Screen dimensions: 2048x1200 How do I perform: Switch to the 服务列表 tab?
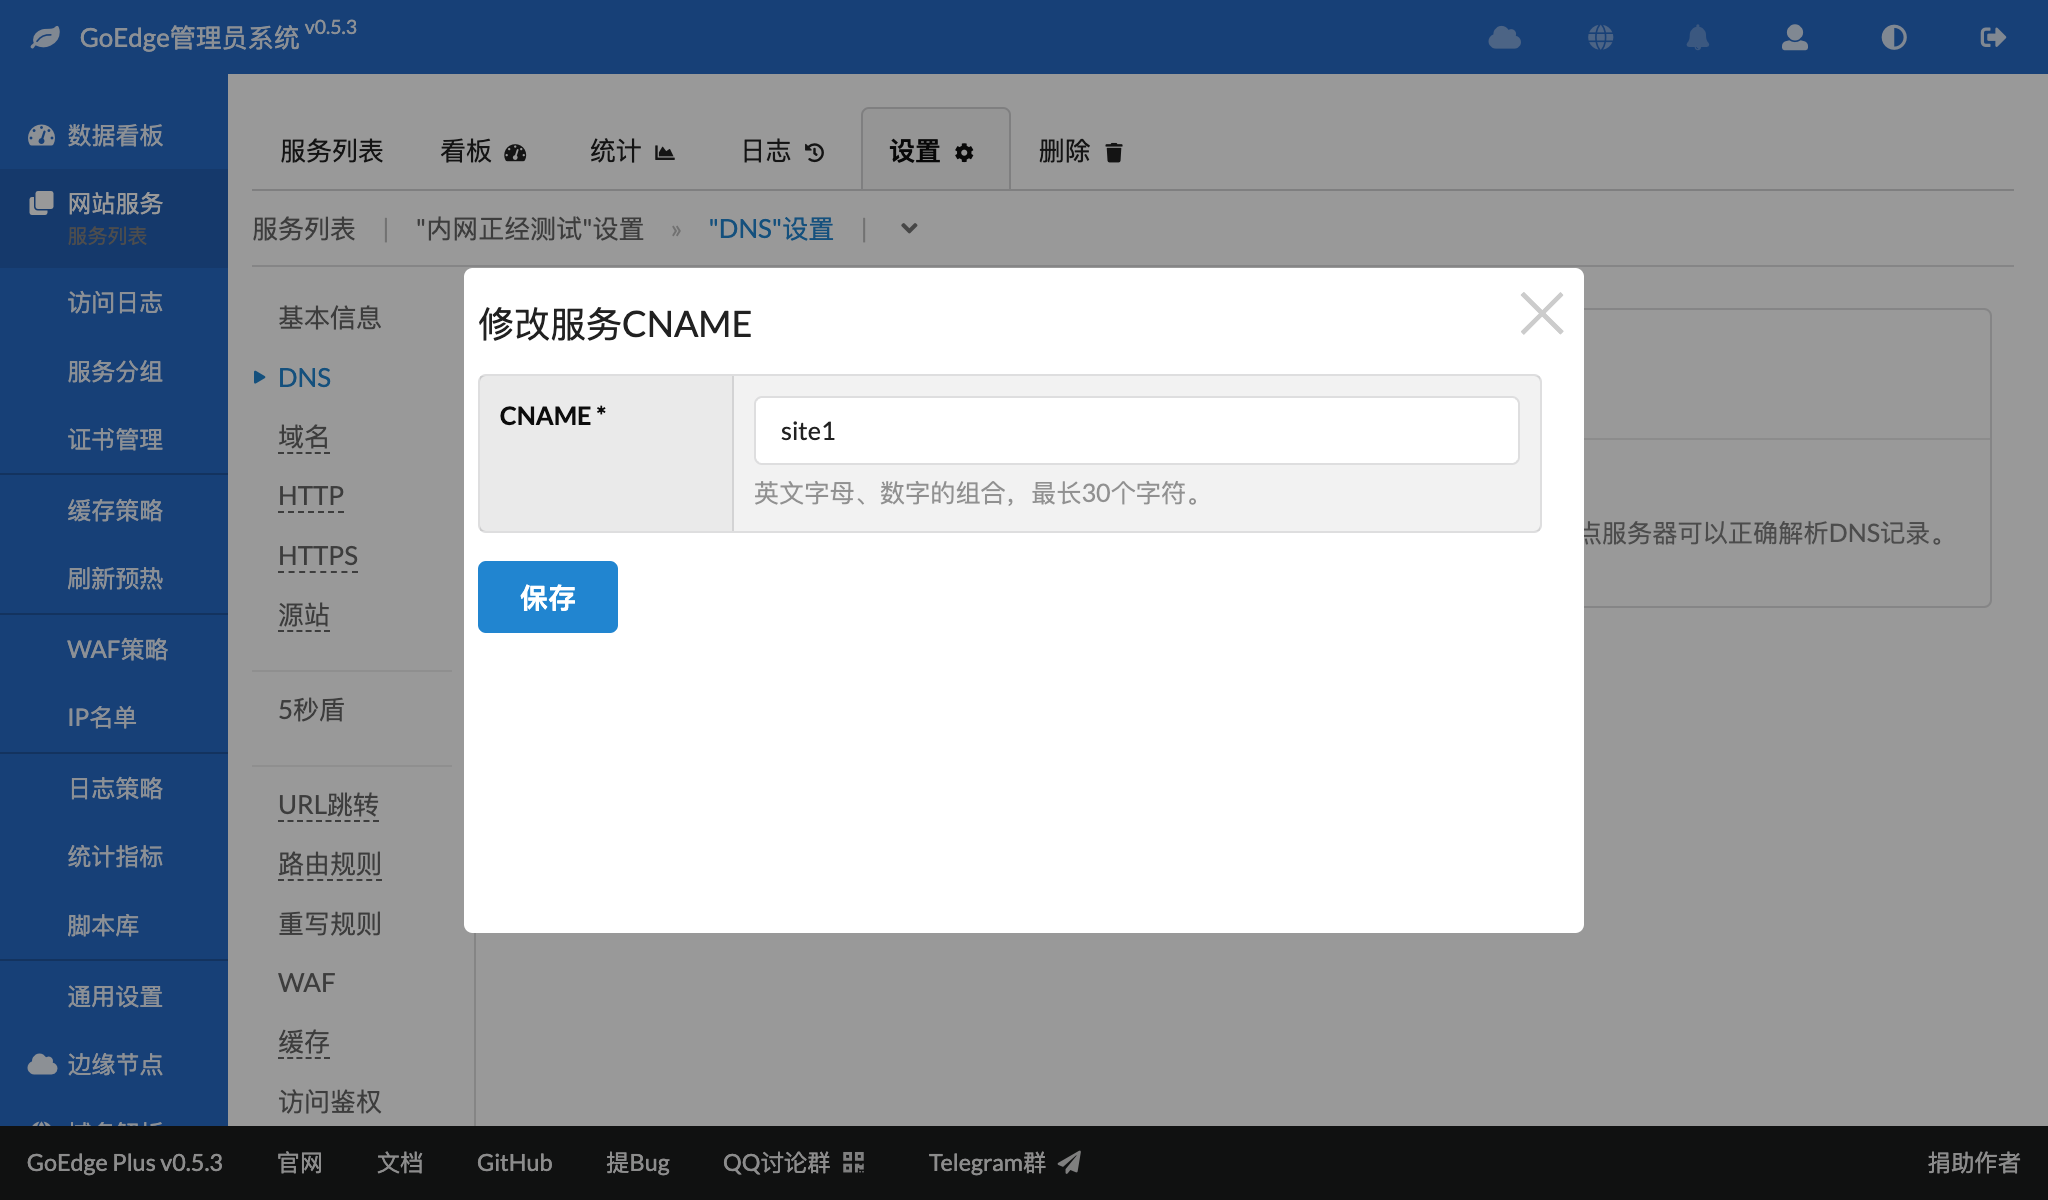330,150
